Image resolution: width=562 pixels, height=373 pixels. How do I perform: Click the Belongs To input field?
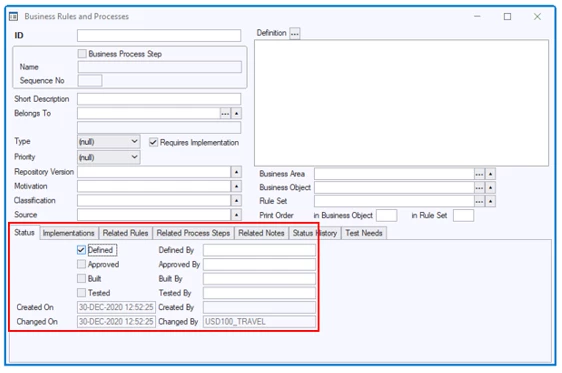tap(148, 114)
